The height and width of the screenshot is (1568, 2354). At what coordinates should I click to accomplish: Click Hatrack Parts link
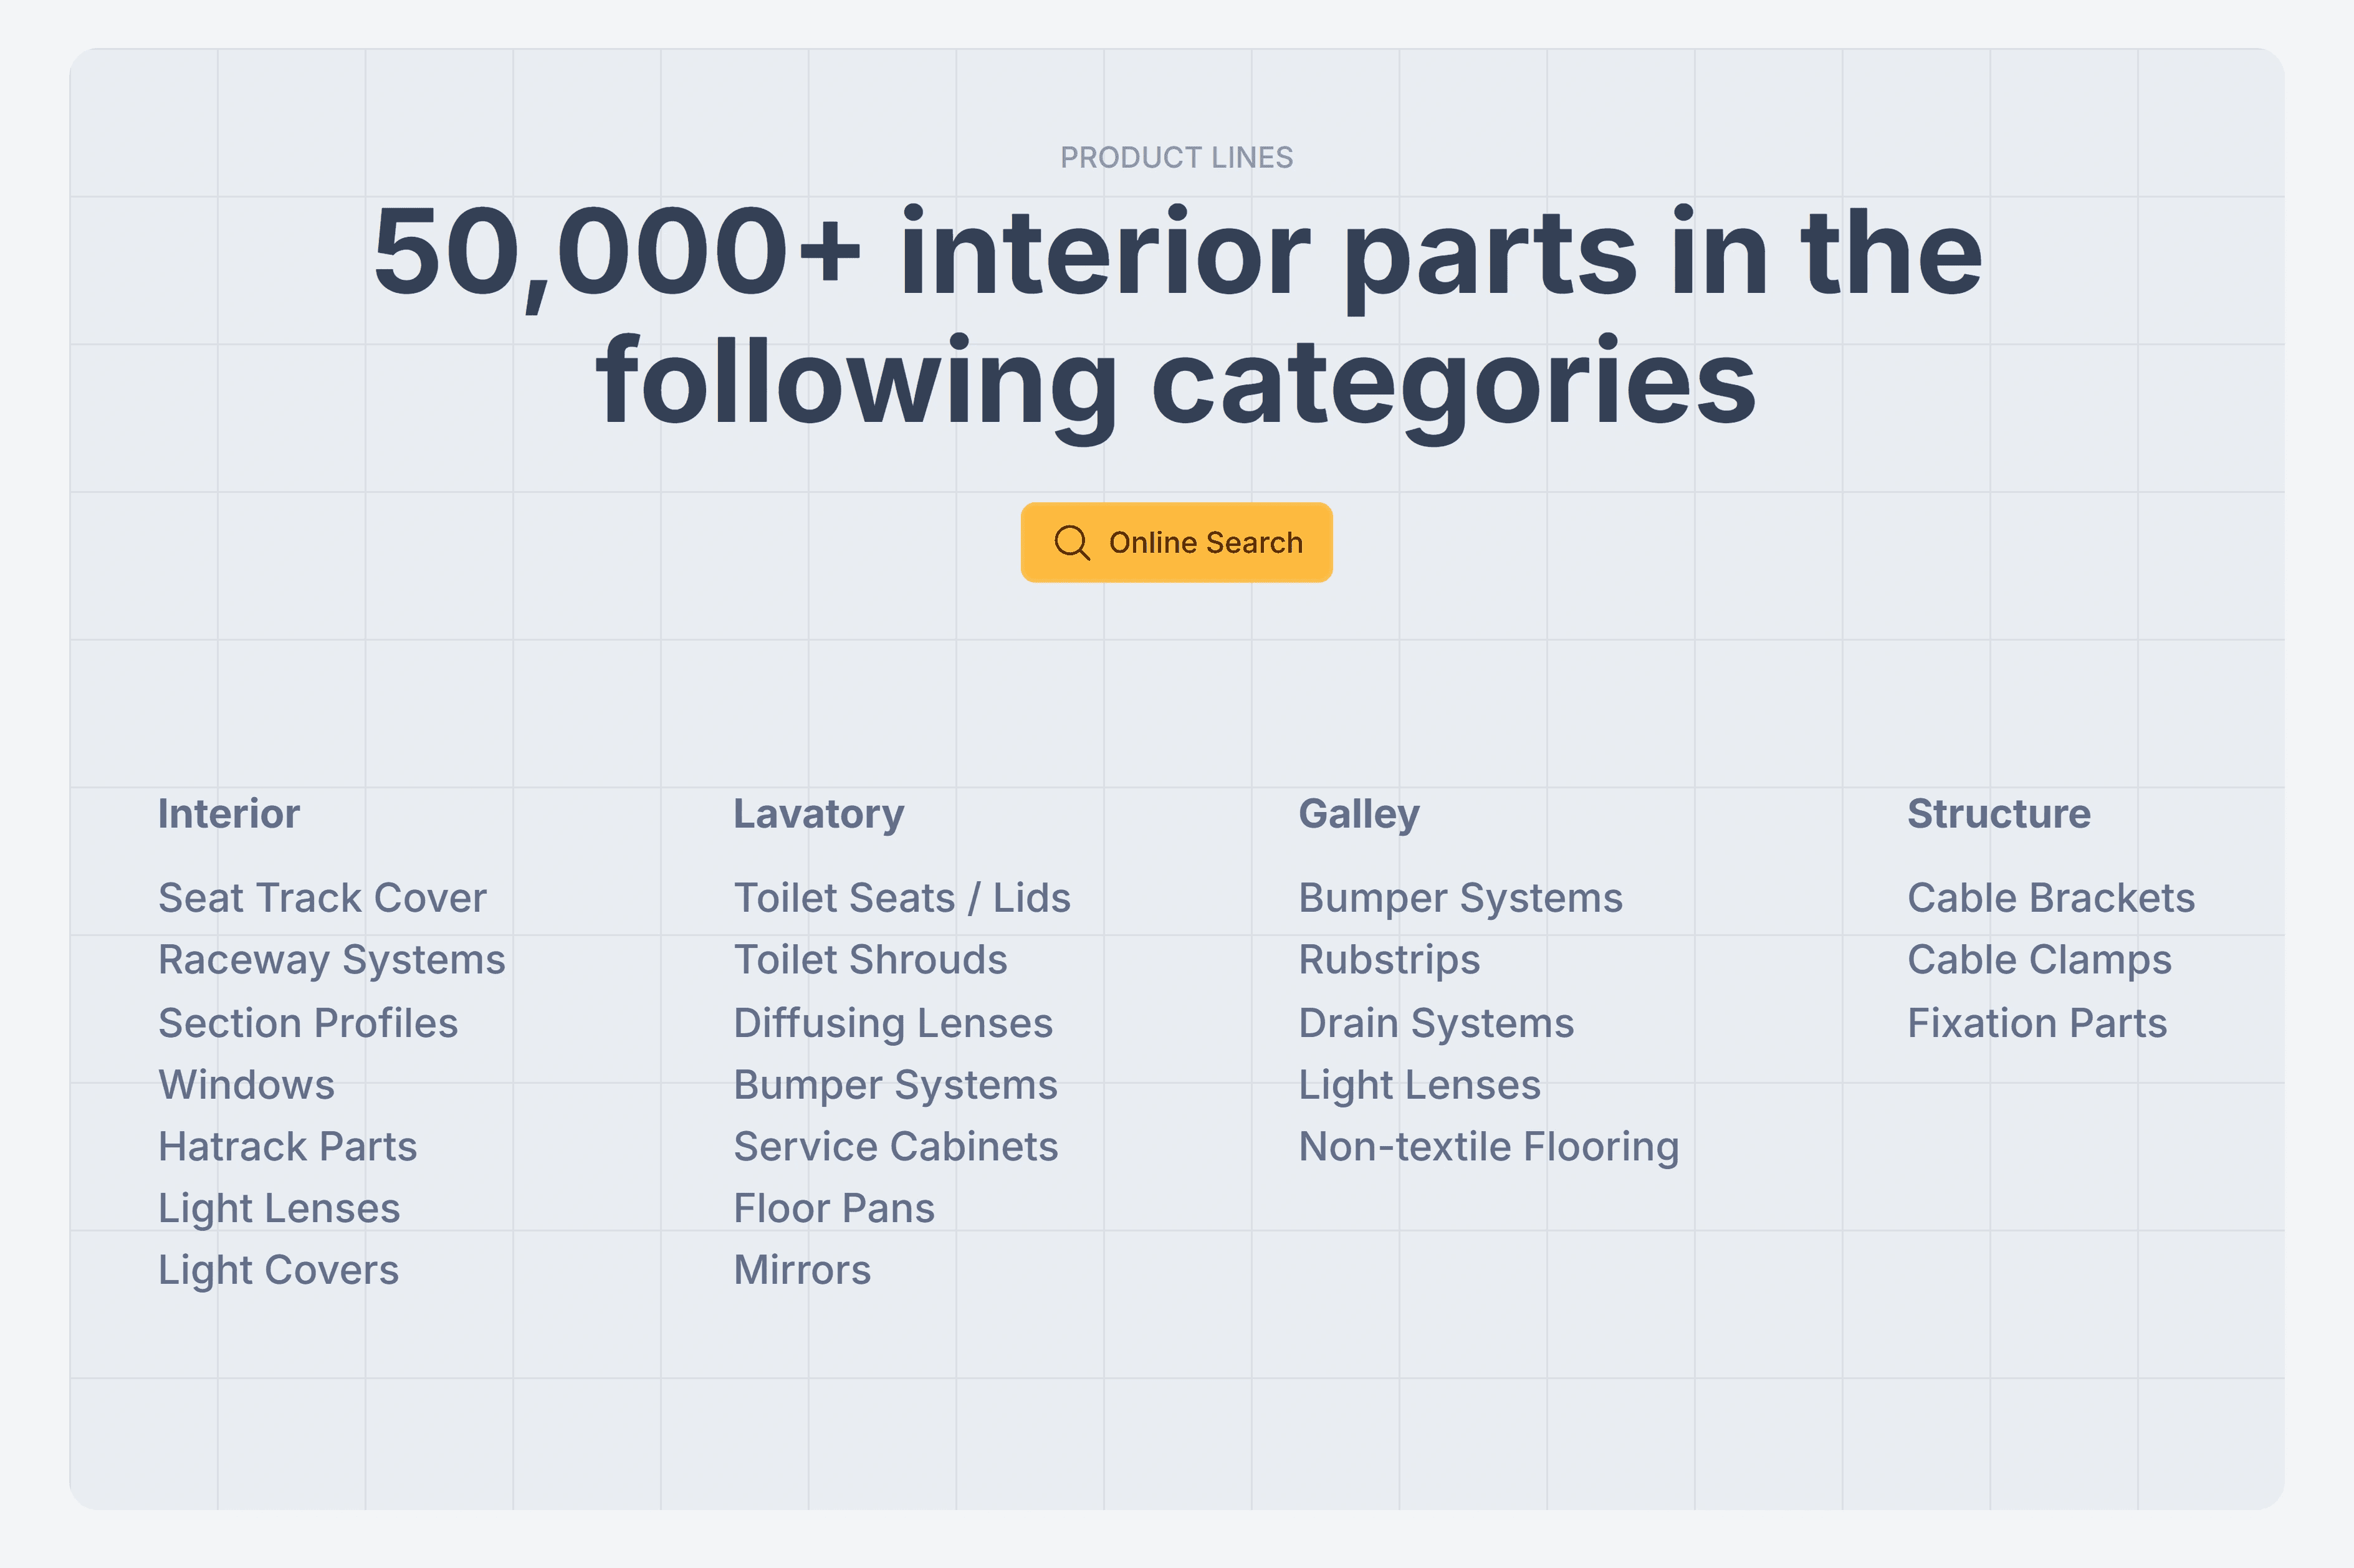(287, 1146)
